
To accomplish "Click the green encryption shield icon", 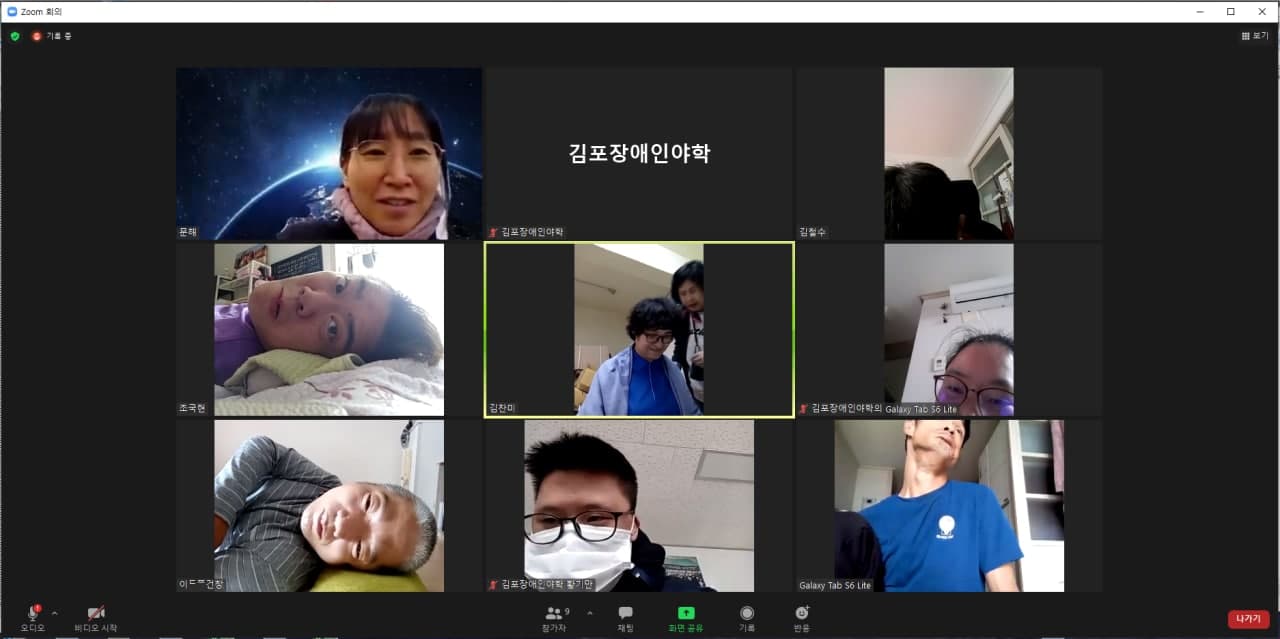I will pyautogui.click(x=15, y=36).
